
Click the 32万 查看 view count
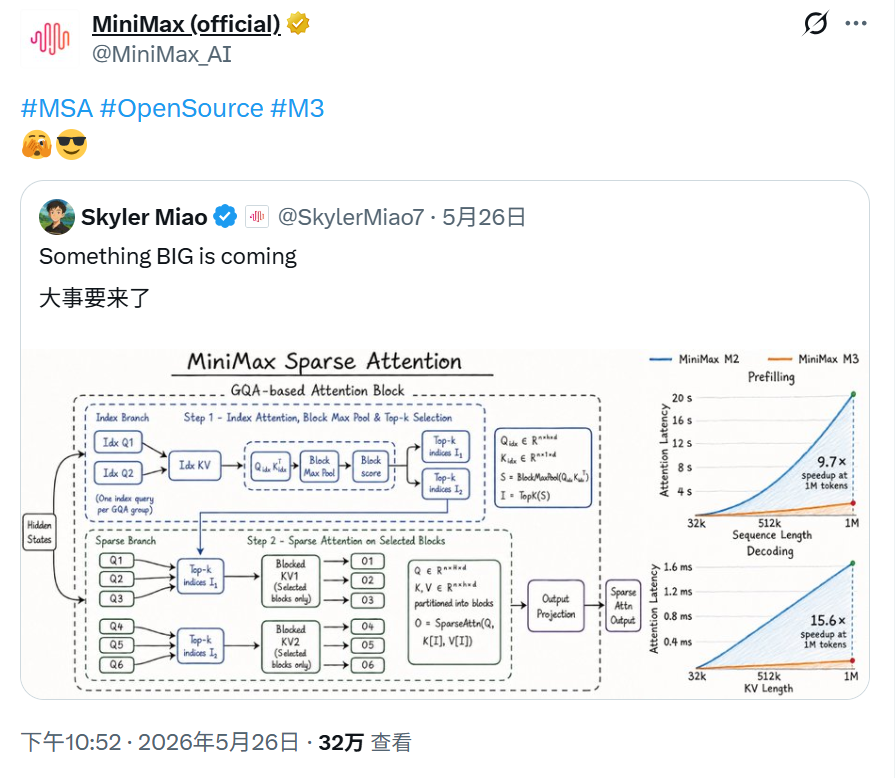365,743
